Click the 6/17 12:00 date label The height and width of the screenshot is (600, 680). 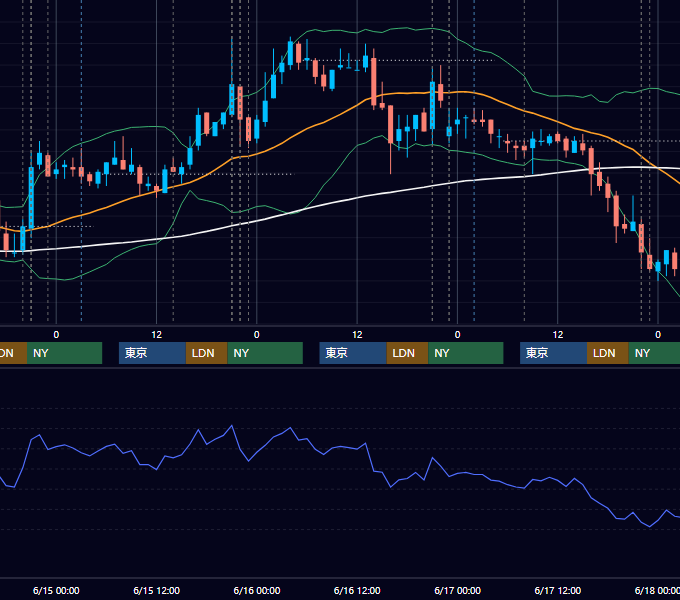click(558, 590)
